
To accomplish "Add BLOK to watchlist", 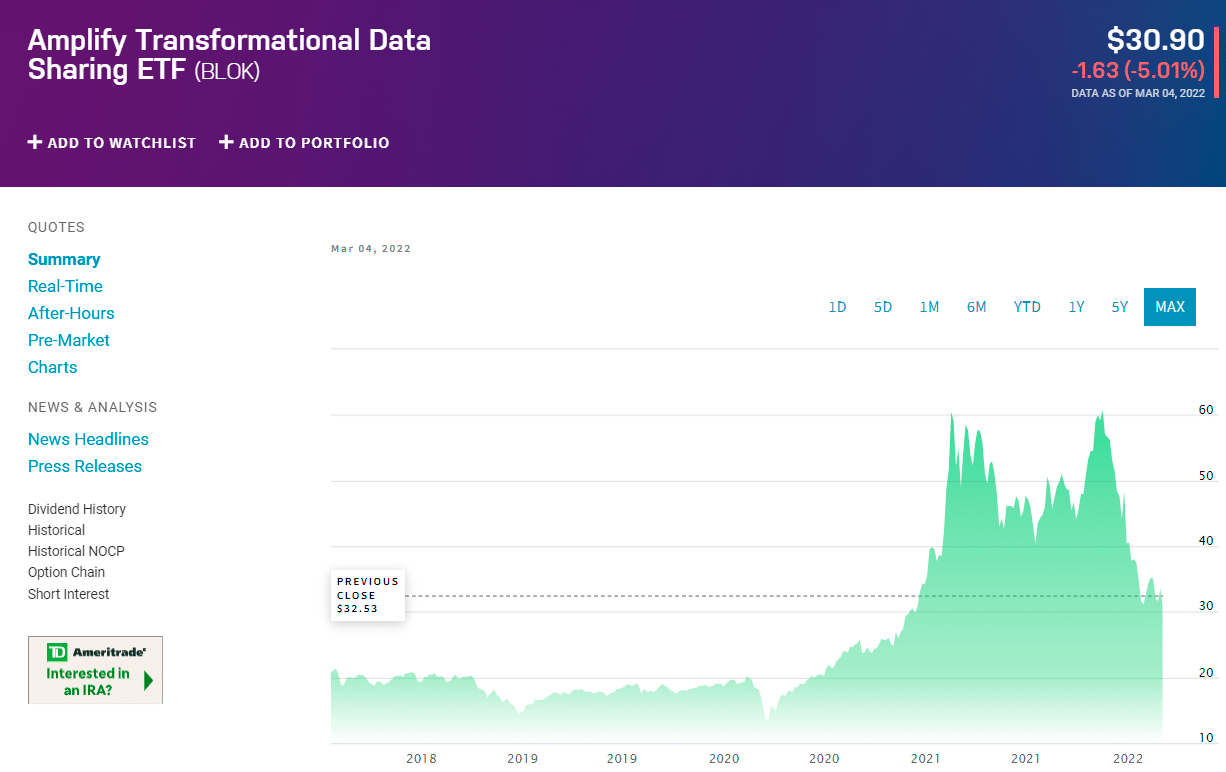I will coord(112,142).
